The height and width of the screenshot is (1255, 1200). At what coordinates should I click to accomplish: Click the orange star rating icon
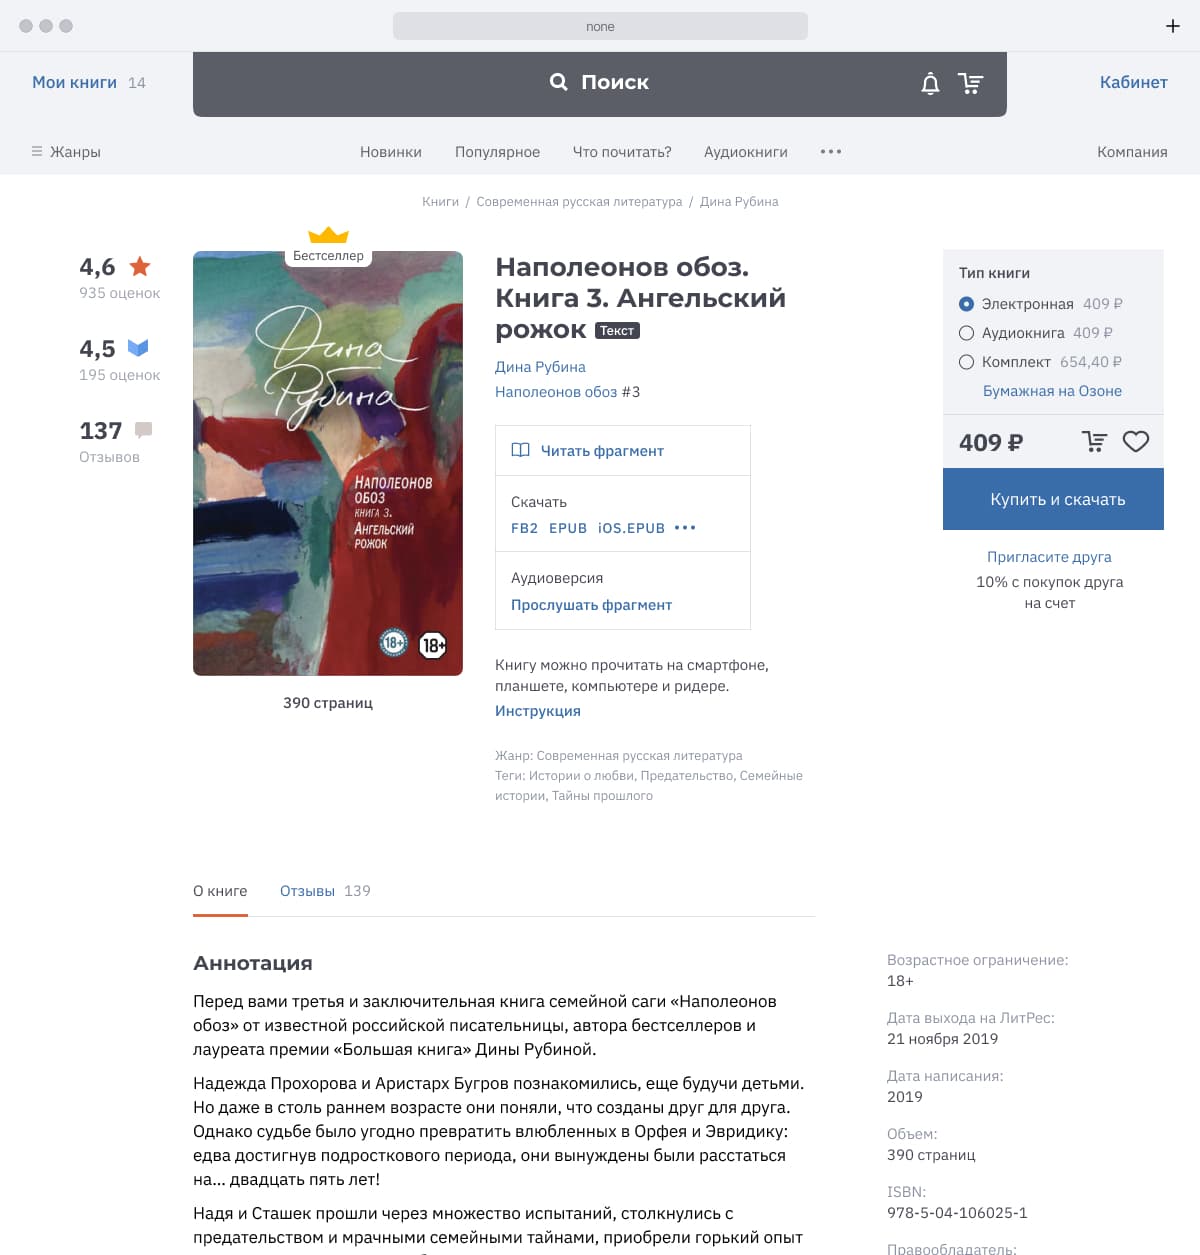coord(140,266)
